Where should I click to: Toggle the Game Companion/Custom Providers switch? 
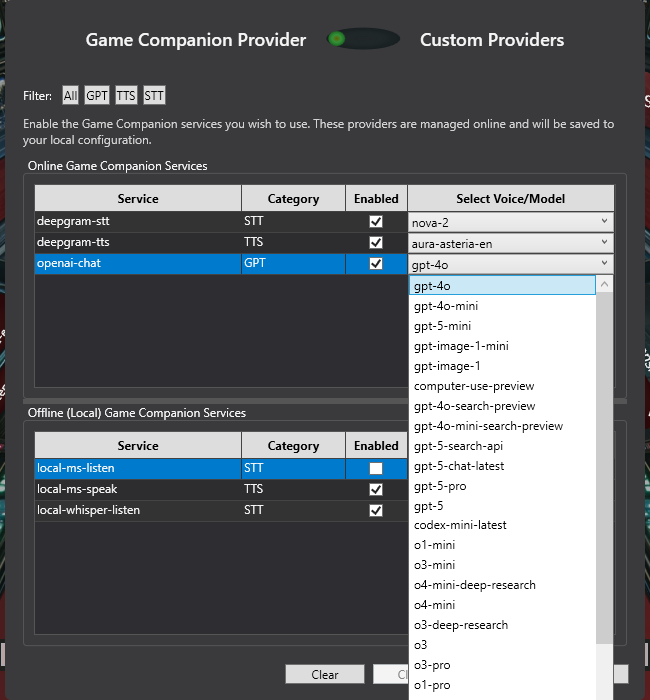[x=363, y=39]
